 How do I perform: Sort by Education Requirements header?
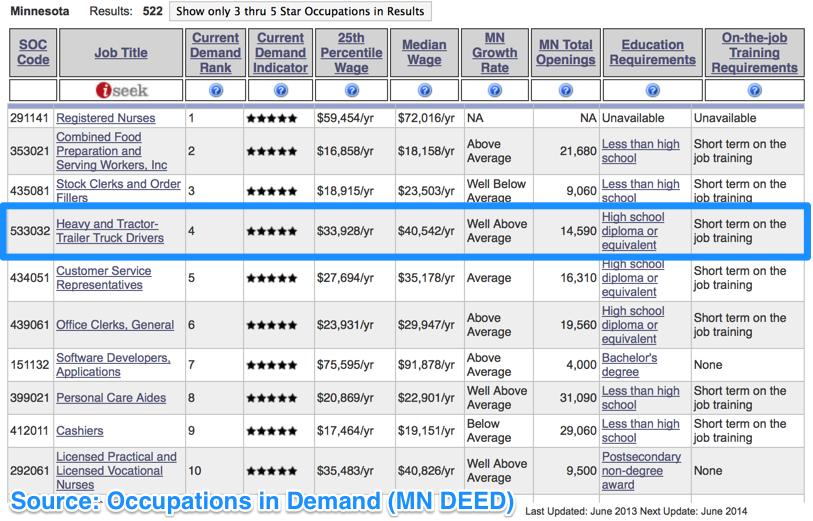[x=653, y=52]
